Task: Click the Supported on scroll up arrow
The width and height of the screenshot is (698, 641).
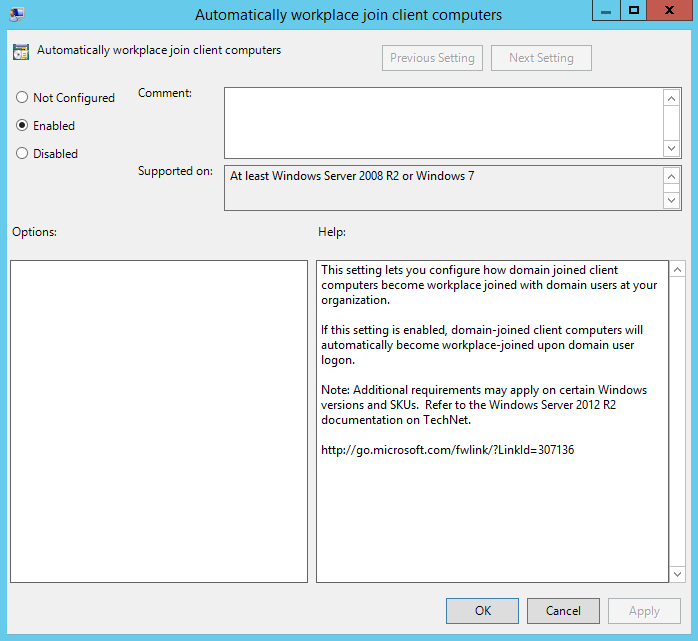Action: point(671,177)
